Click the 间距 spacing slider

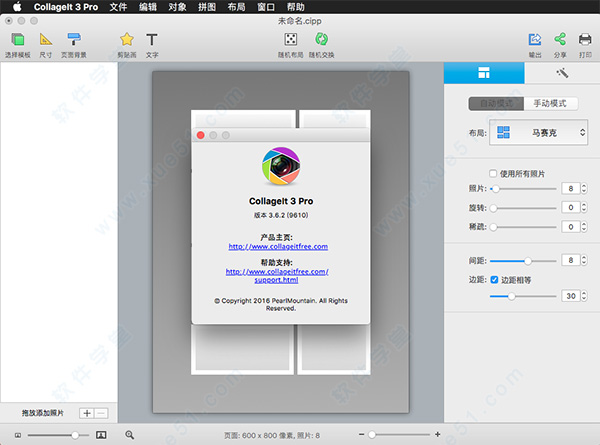click(x=523, y=261)
